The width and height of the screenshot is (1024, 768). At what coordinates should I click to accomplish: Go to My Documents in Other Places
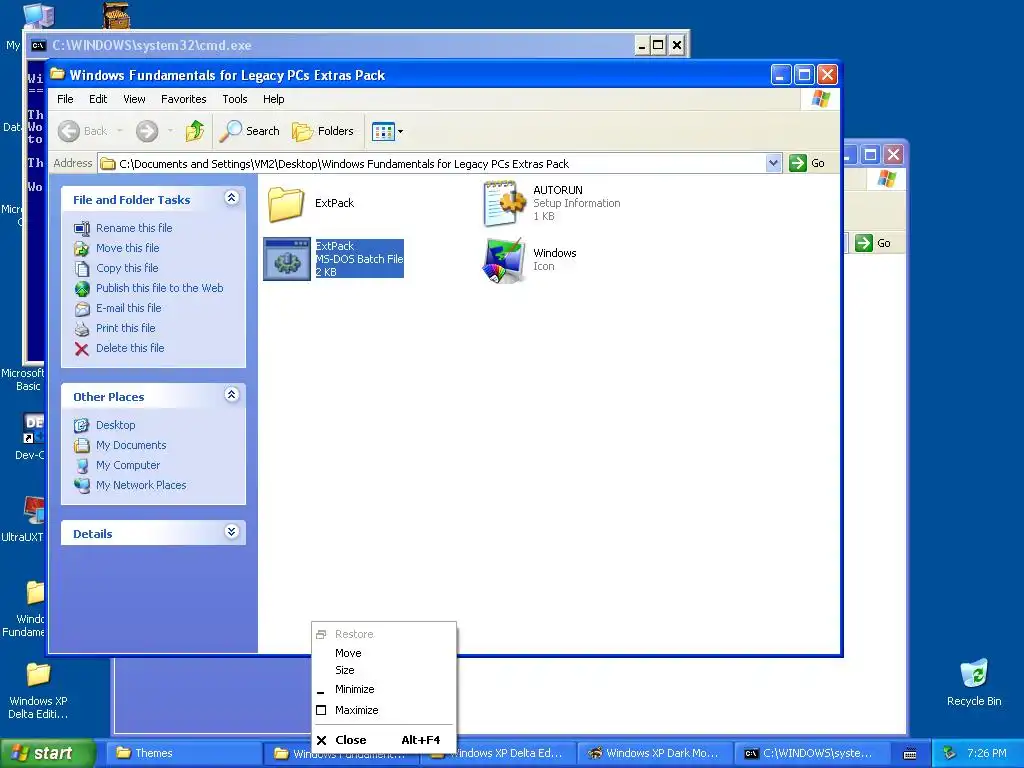131,445
